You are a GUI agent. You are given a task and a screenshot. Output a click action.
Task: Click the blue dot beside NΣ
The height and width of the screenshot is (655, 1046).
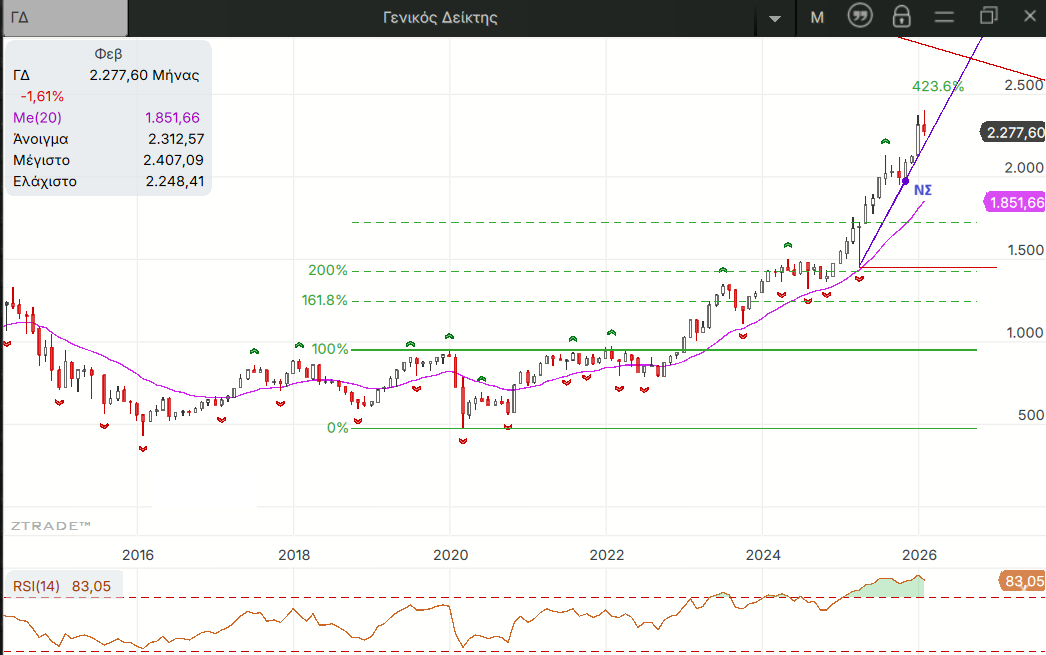tap(905, 181)
